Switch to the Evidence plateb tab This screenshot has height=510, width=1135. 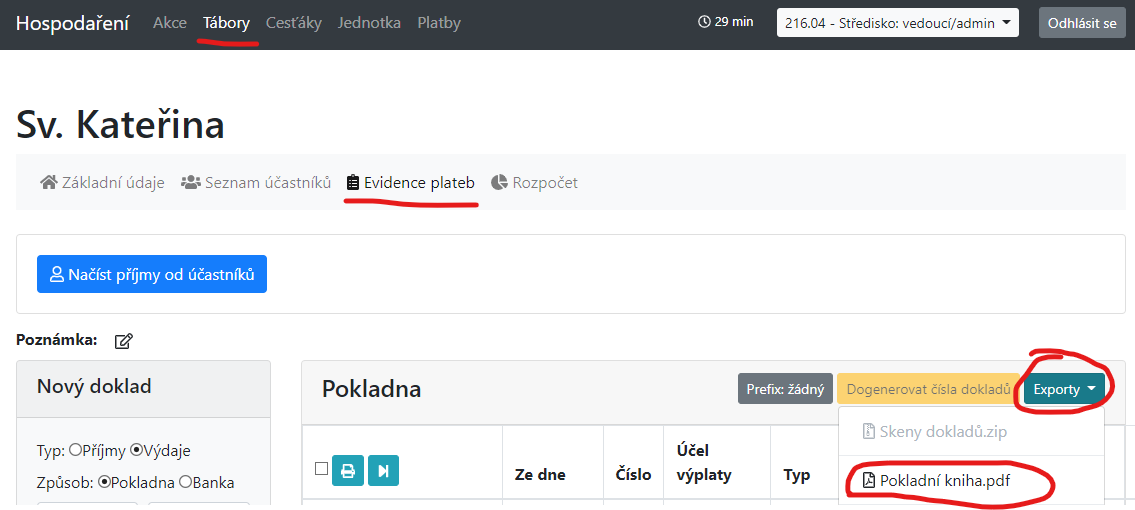coord(410,182)
